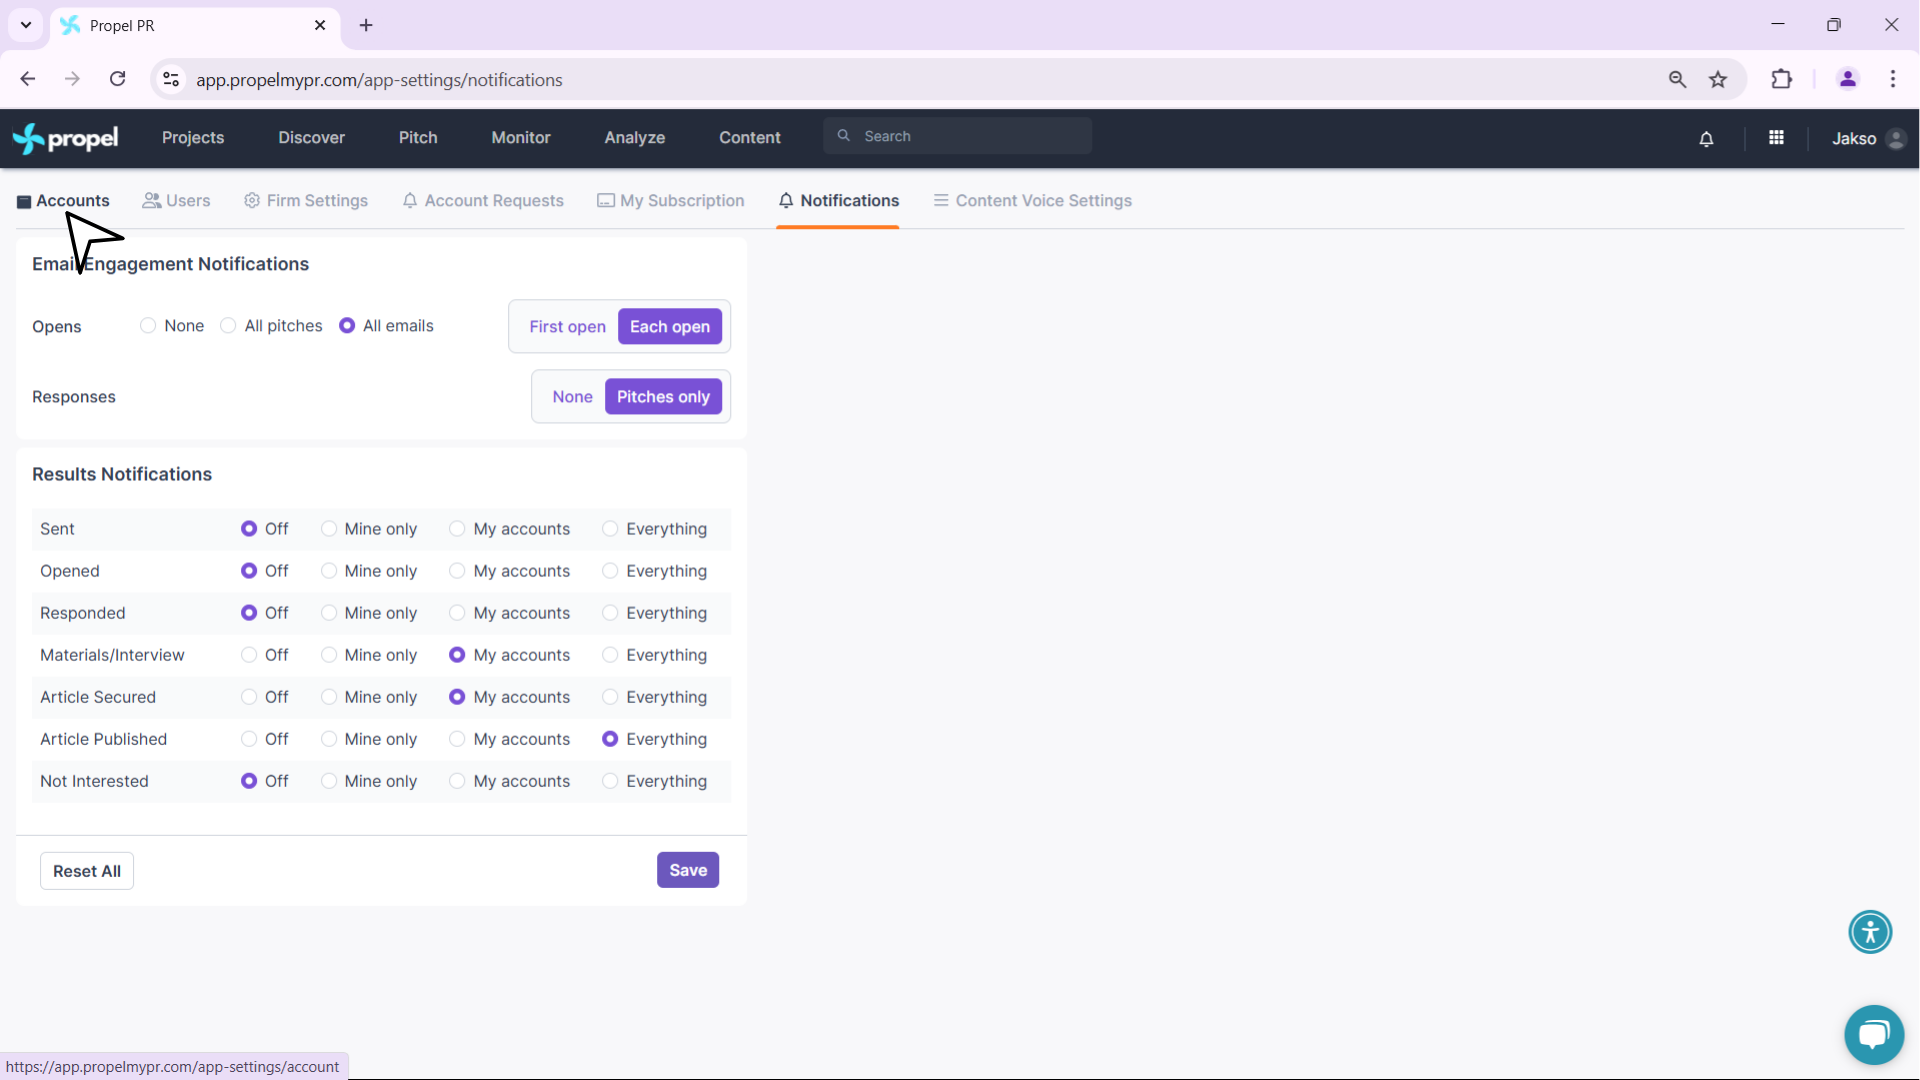The width and height of the screenshot is (1920, 1080).
Task: Open the Monitor menu
Action: (521, 138)
